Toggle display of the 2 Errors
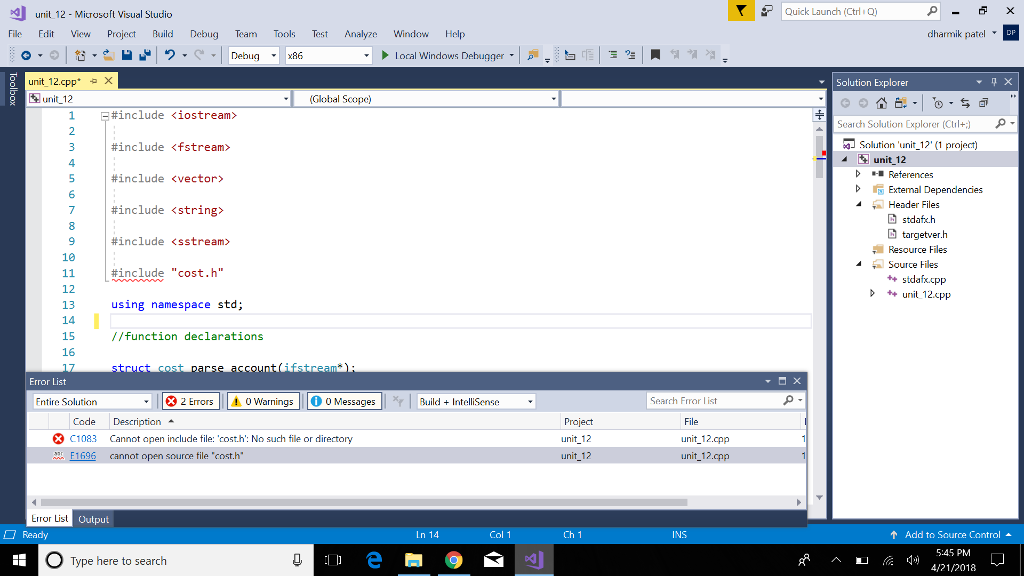 coord(189,401)
